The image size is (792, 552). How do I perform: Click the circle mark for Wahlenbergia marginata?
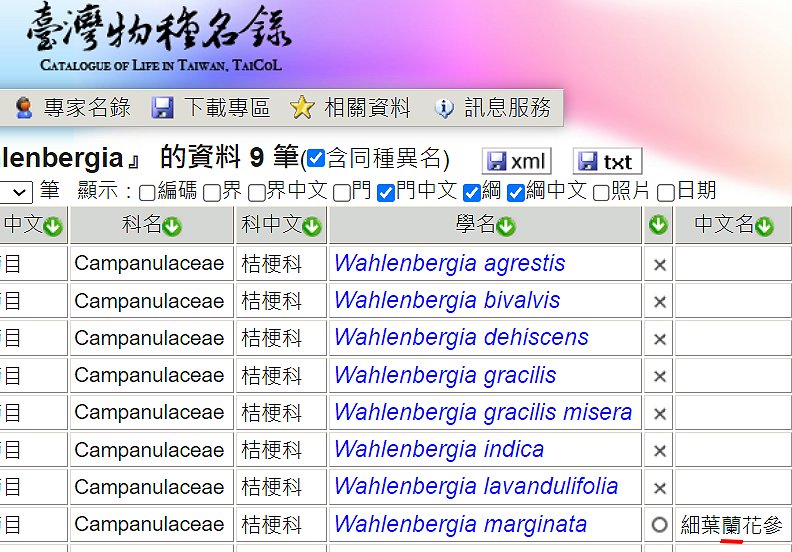point(659,525)
